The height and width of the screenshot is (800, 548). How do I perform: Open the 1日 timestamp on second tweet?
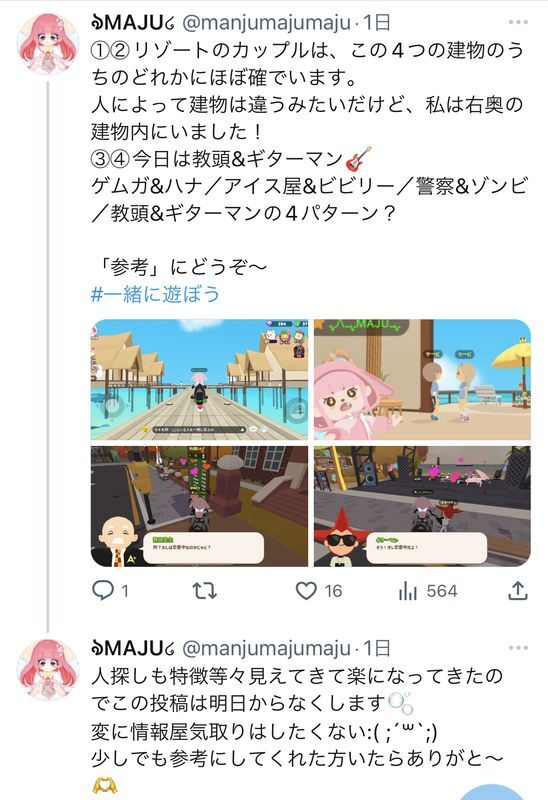[x=377, y=648]
